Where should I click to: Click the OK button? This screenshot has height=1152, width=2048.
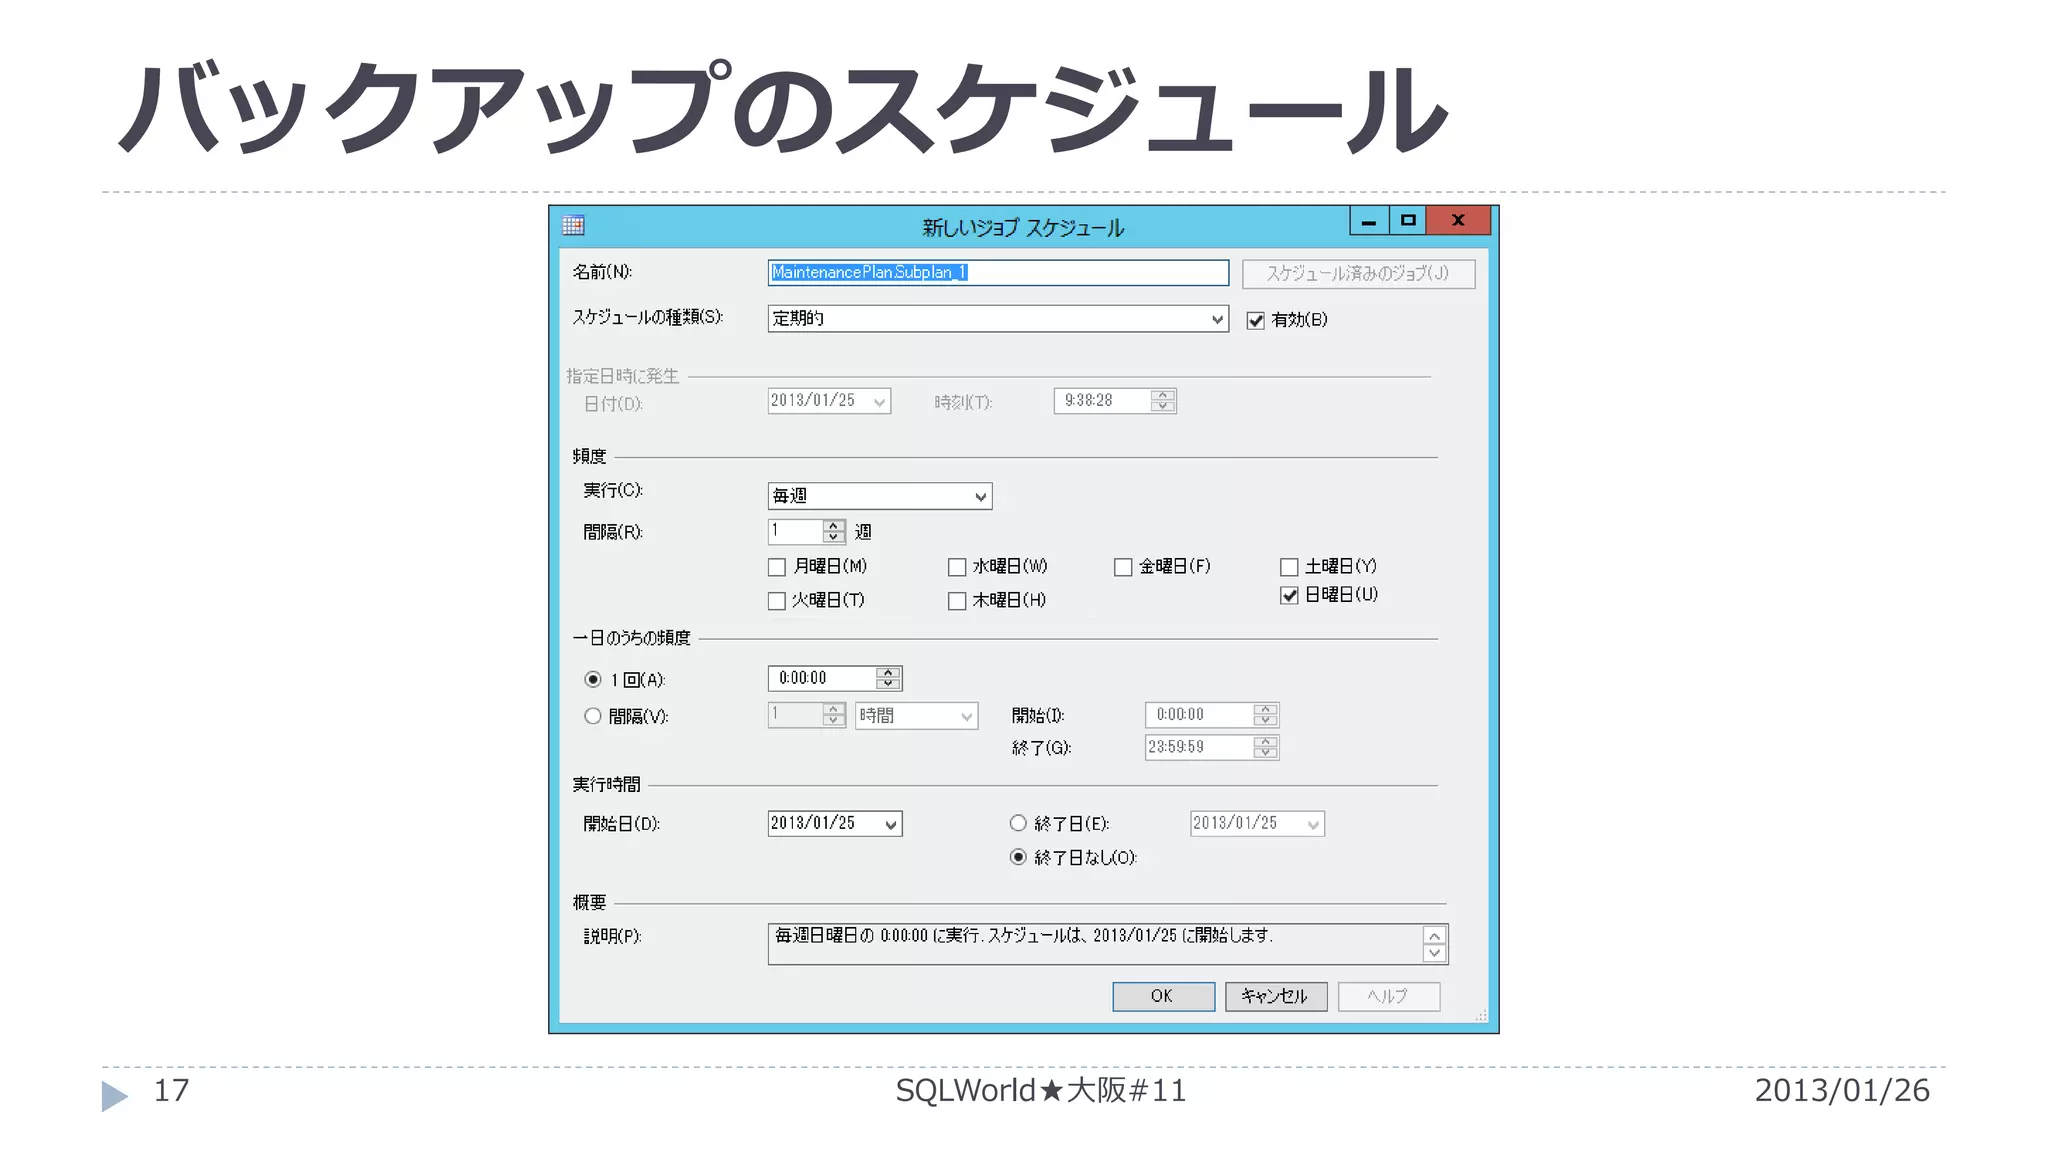(1163, 996)
